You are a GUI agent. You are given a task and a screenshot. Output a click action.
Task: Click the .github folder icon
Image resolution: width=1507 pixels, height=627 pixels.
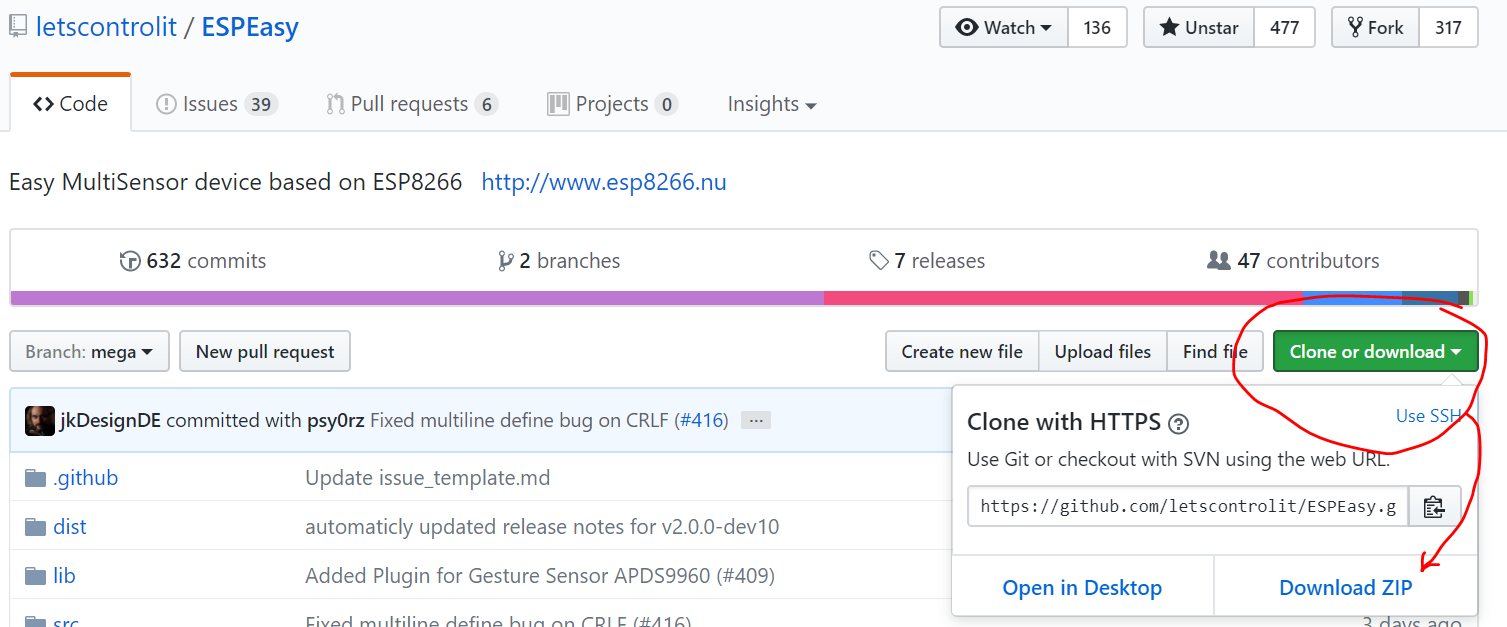tap(36, 478)
